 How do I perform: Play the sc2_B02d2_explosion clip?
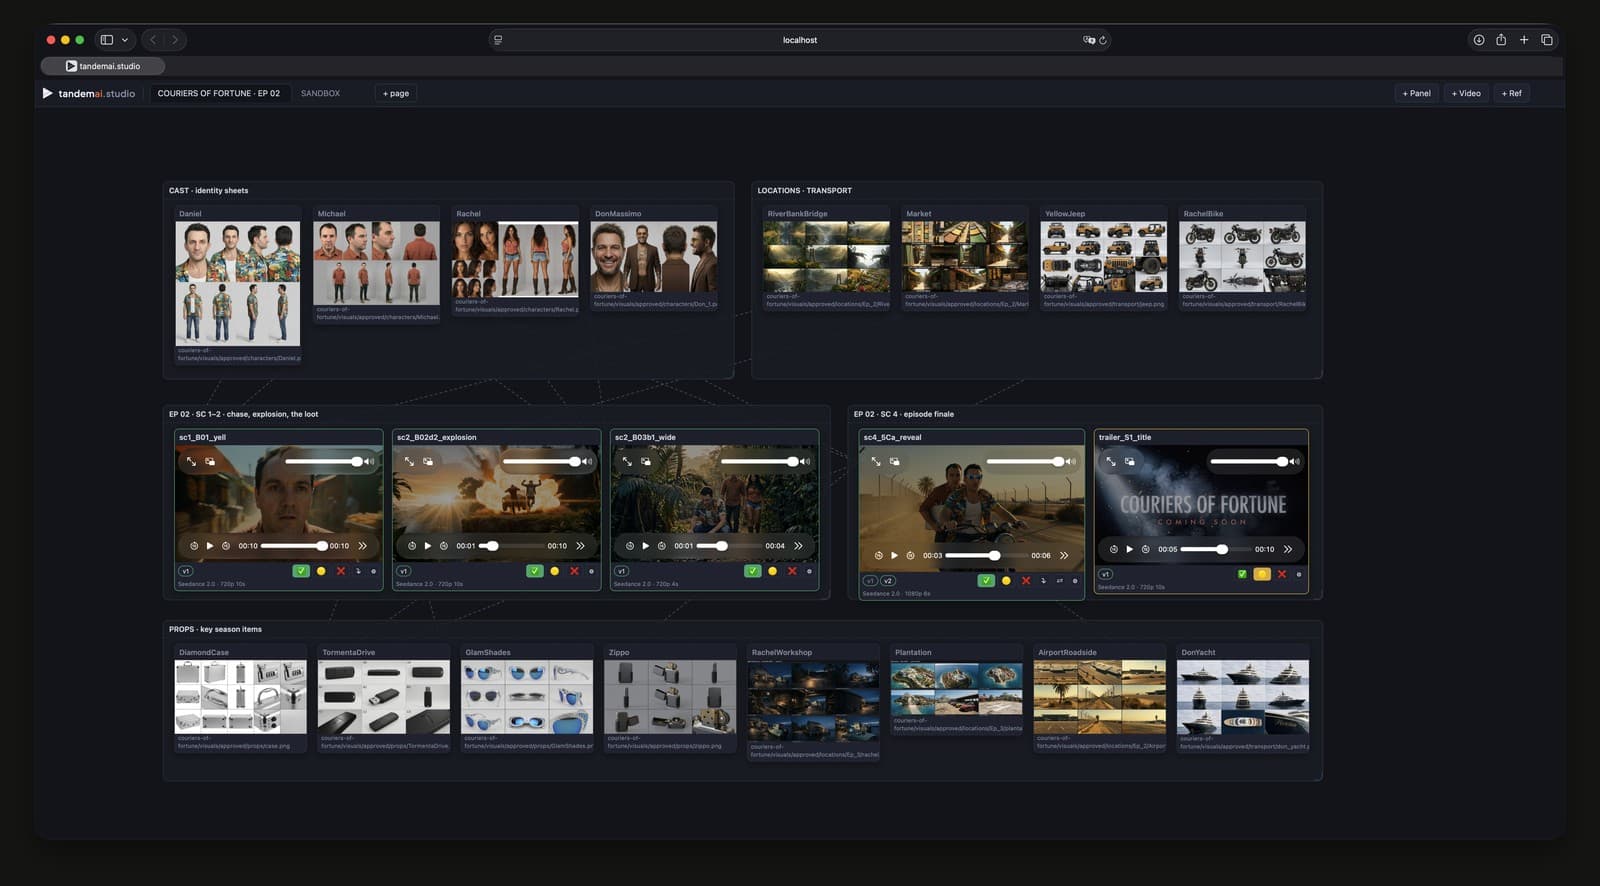tap(428, 546)
